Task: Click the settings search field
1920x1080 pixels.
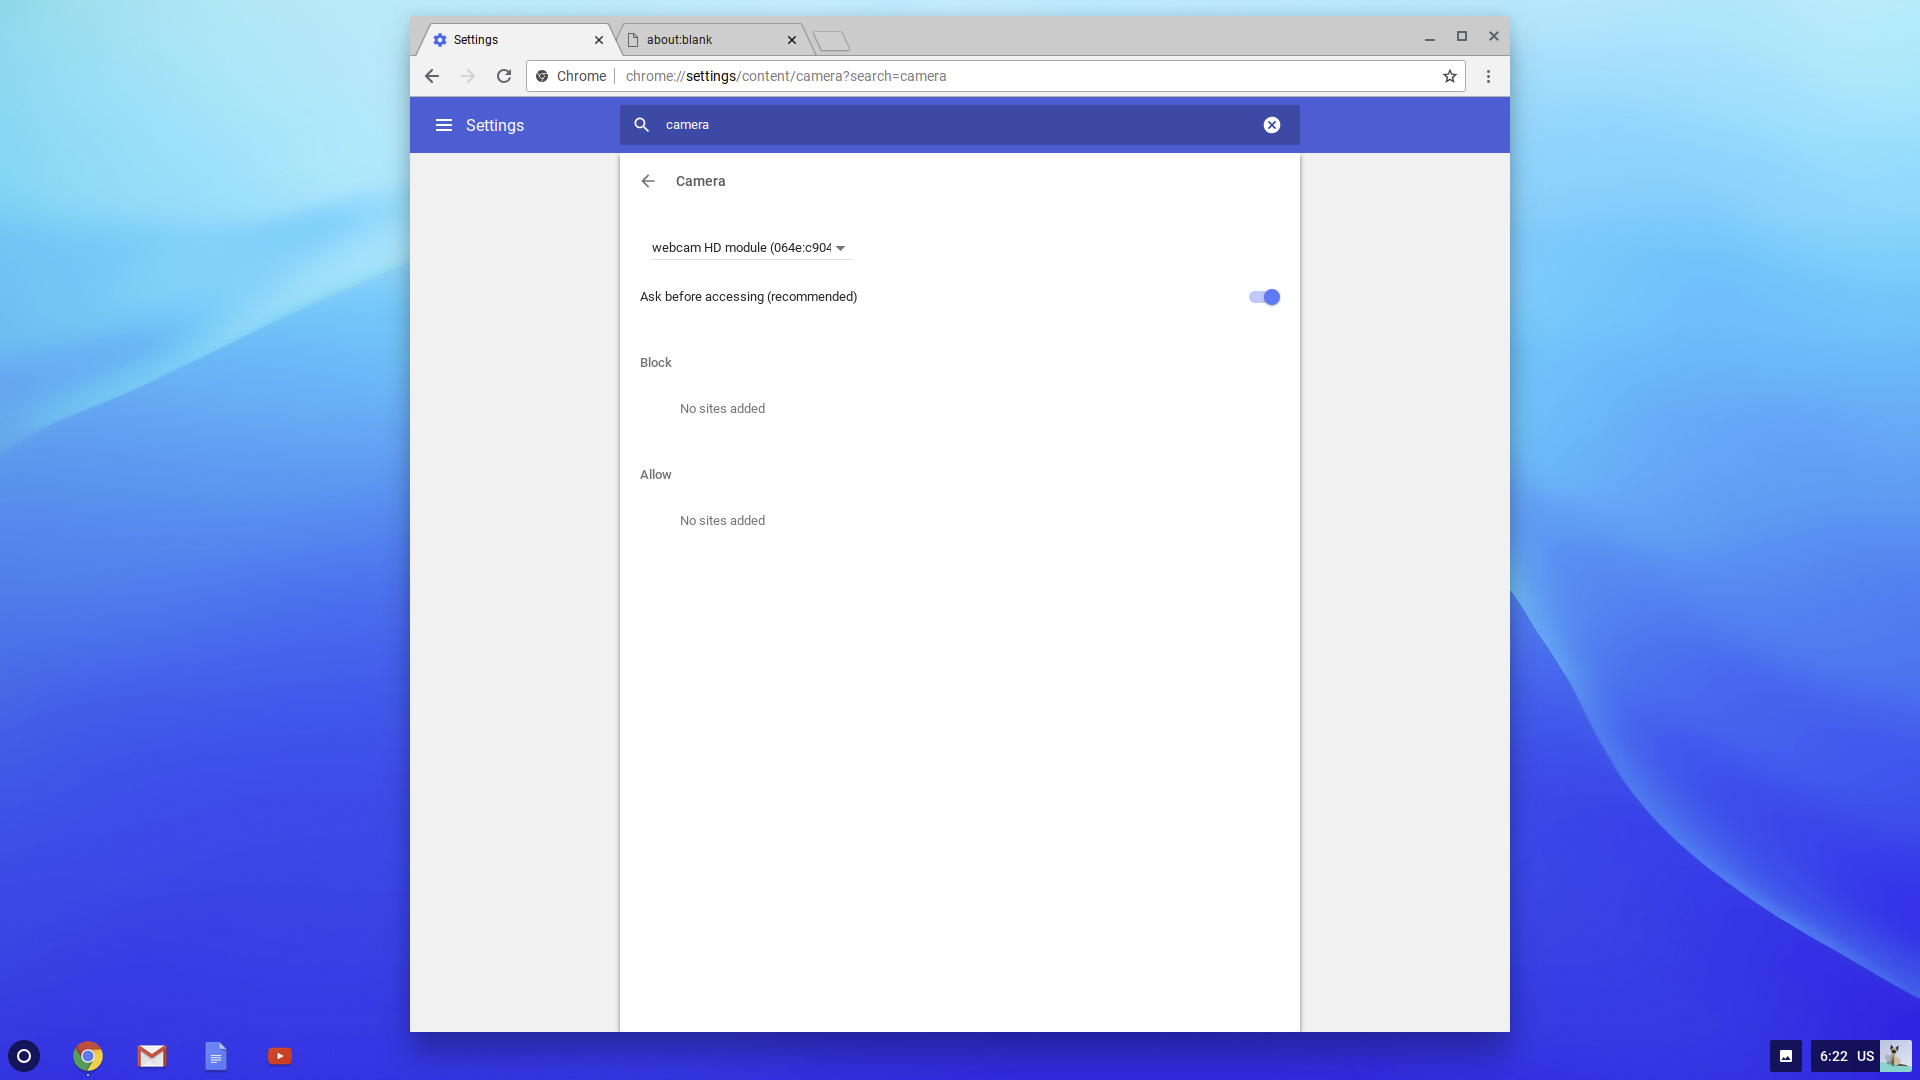Action: tap(950, 125)
